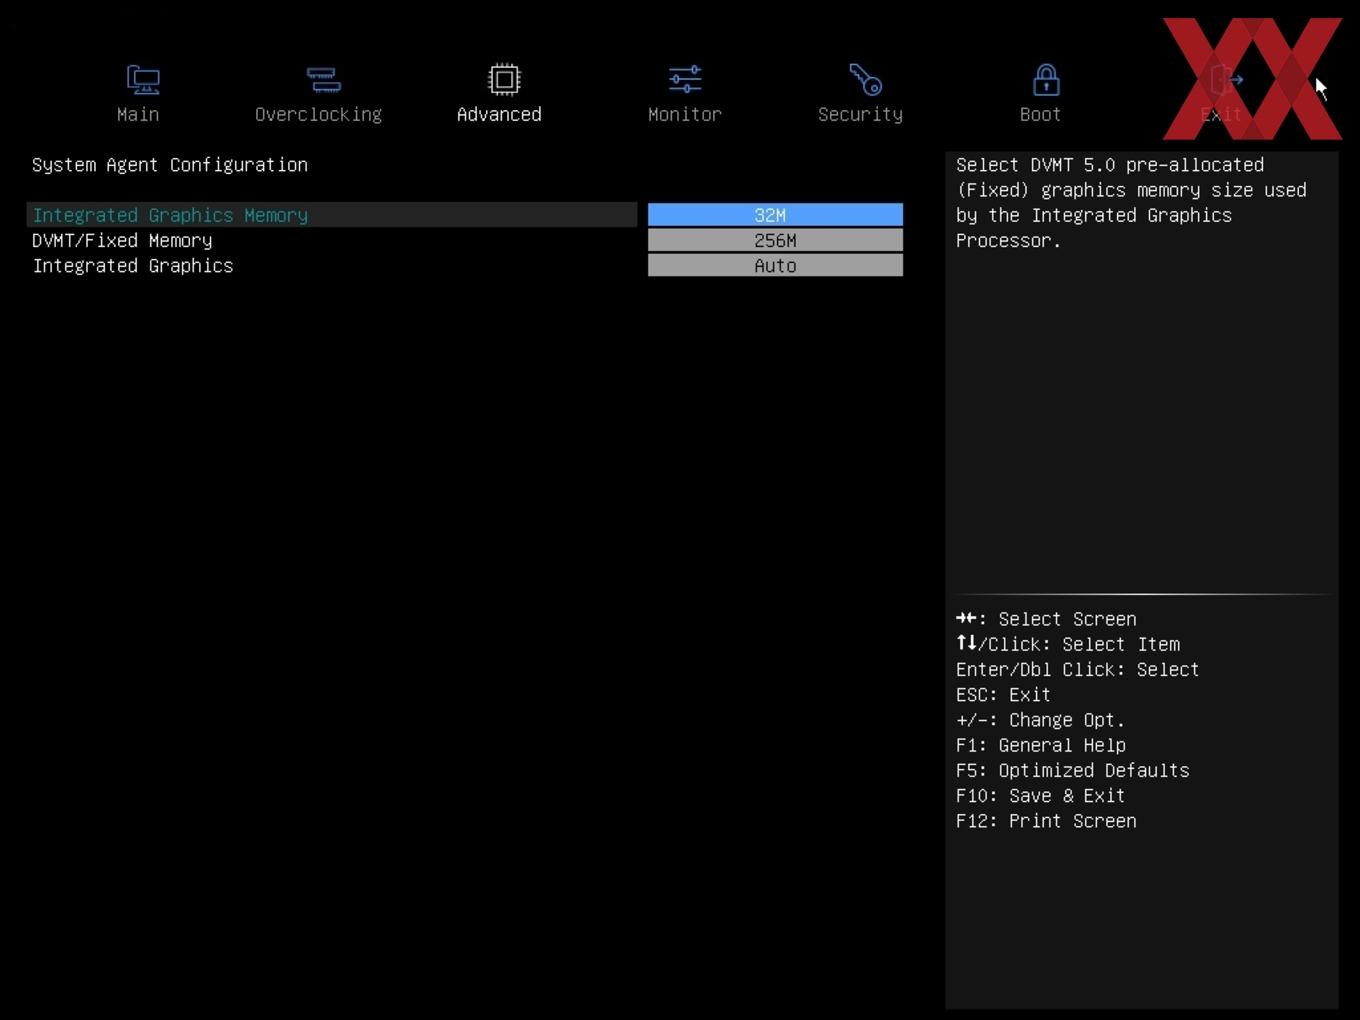
Task: Open the Auto integrated graphics option
Action: [x=775, y=265]
